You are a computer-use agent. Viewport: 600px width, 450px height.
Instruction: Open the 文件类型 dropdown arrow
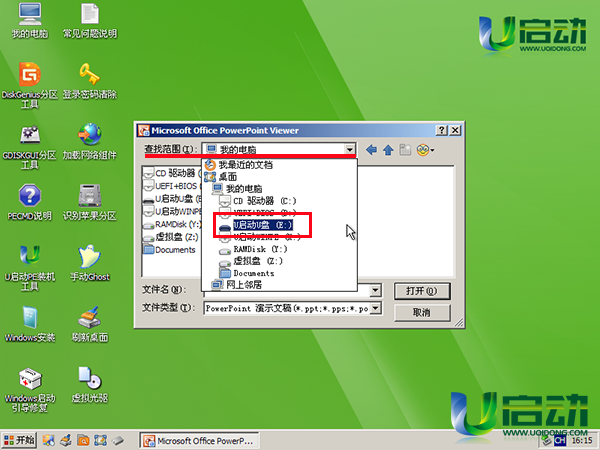[x=375, y=308]
